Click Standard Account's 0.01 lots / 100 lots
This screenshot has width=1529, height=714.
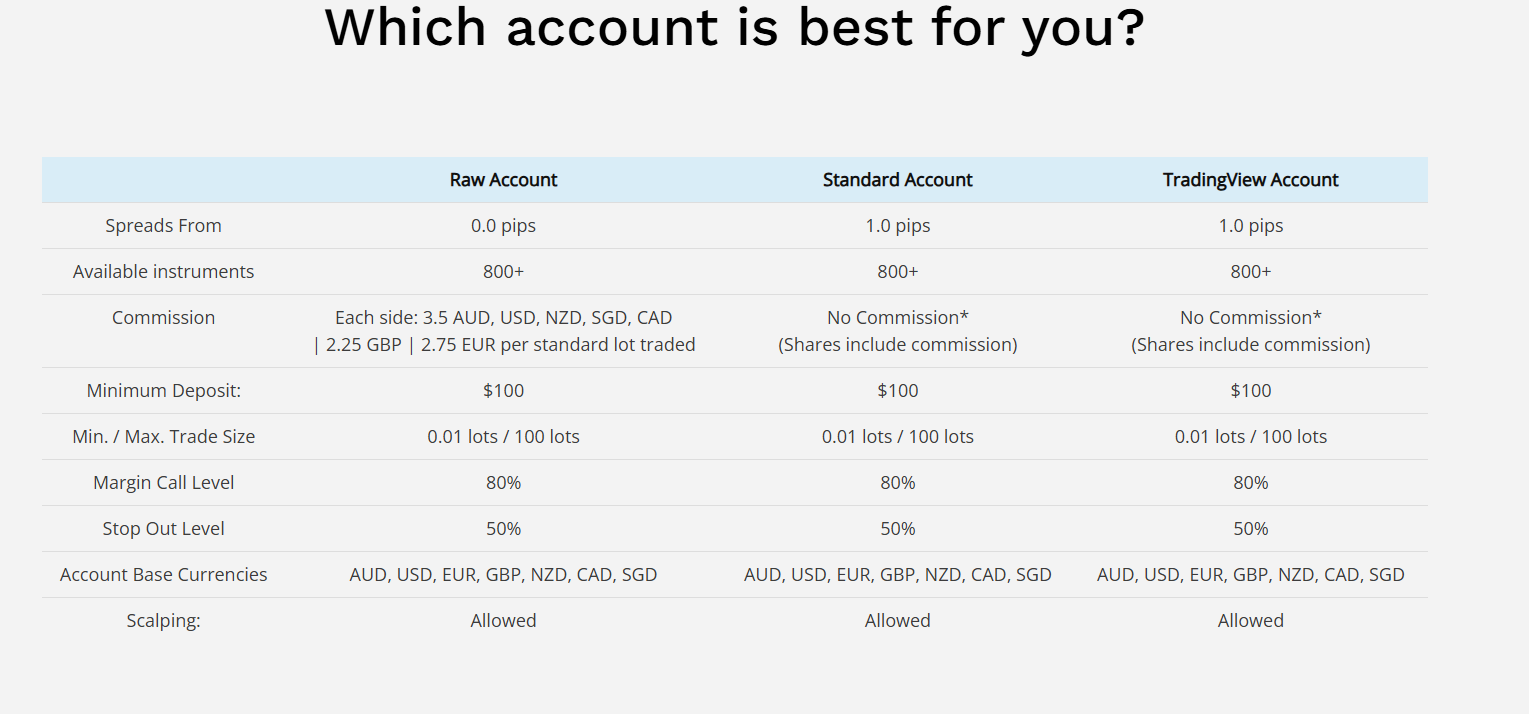click(x=897, y=437)
